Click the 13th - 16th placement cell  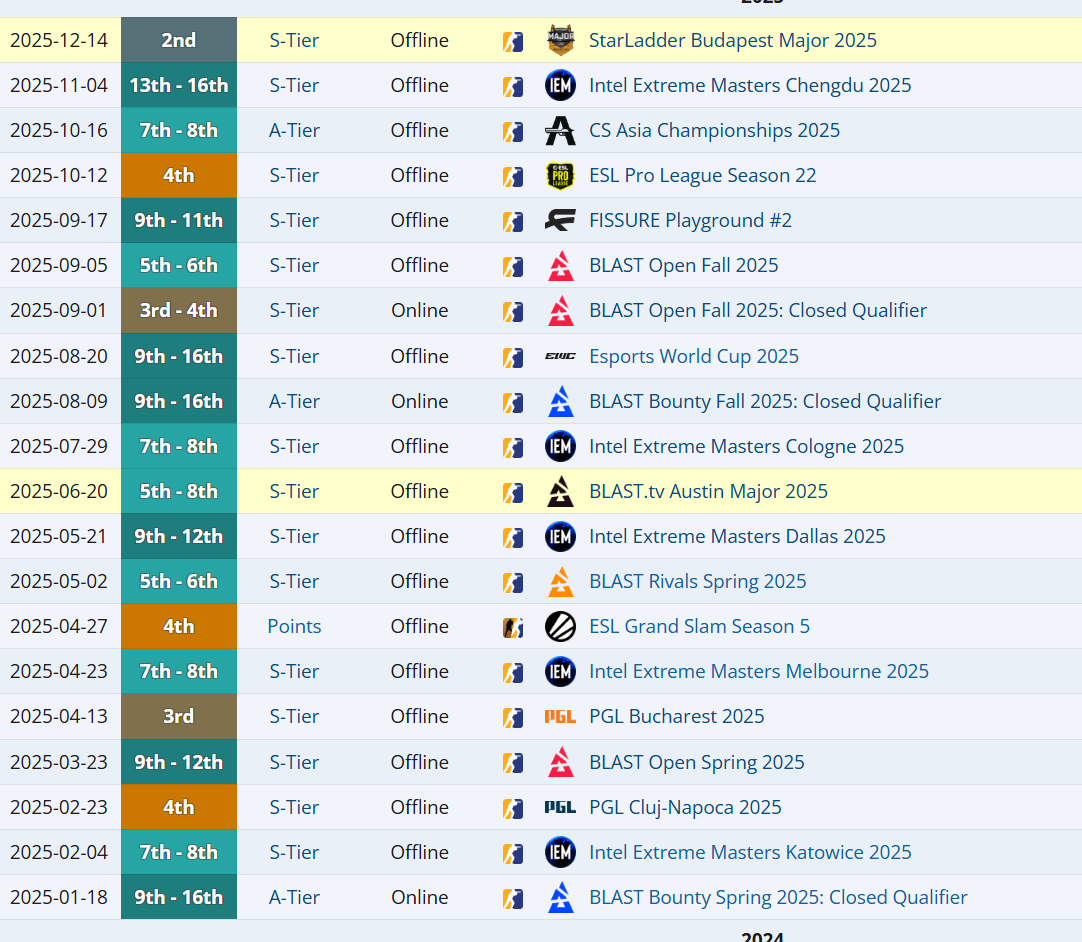coord(179,85)
